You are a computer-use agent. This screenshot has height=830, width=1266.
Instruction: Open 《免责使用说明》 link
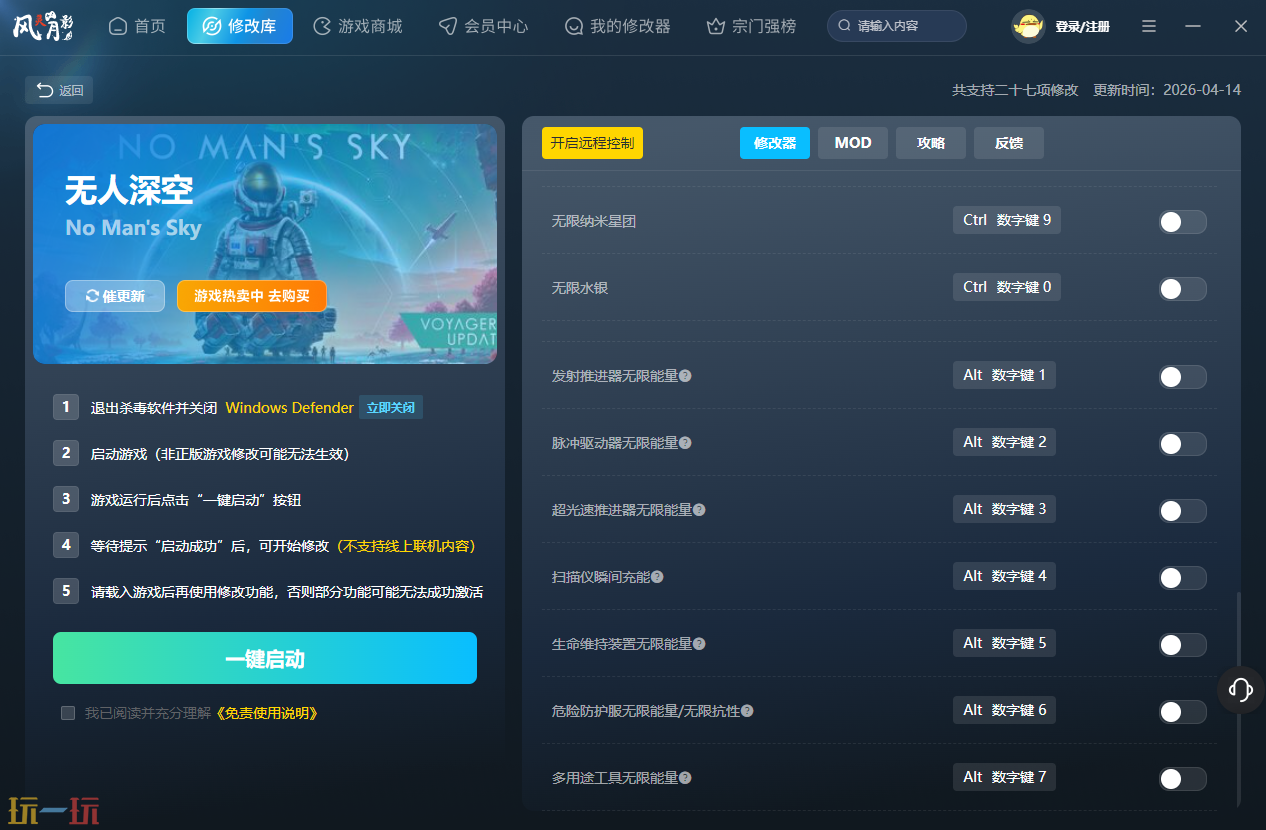[265, 713]
